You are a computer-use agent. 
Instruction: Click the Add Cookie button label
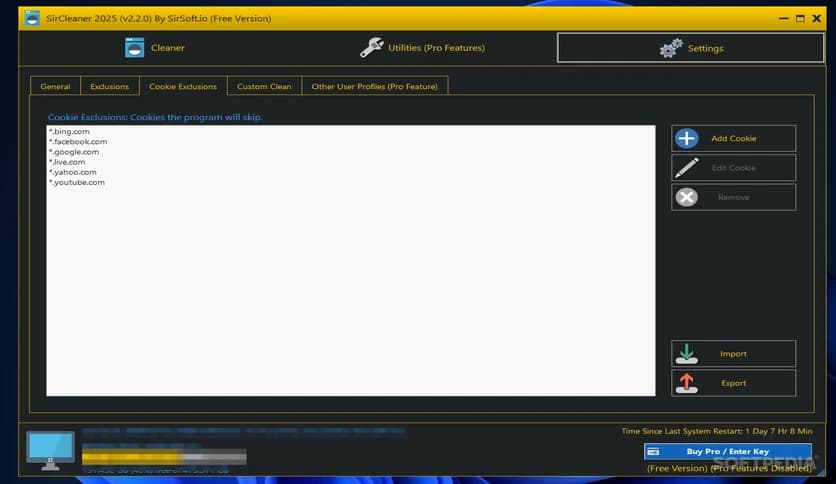coord(734,139)
